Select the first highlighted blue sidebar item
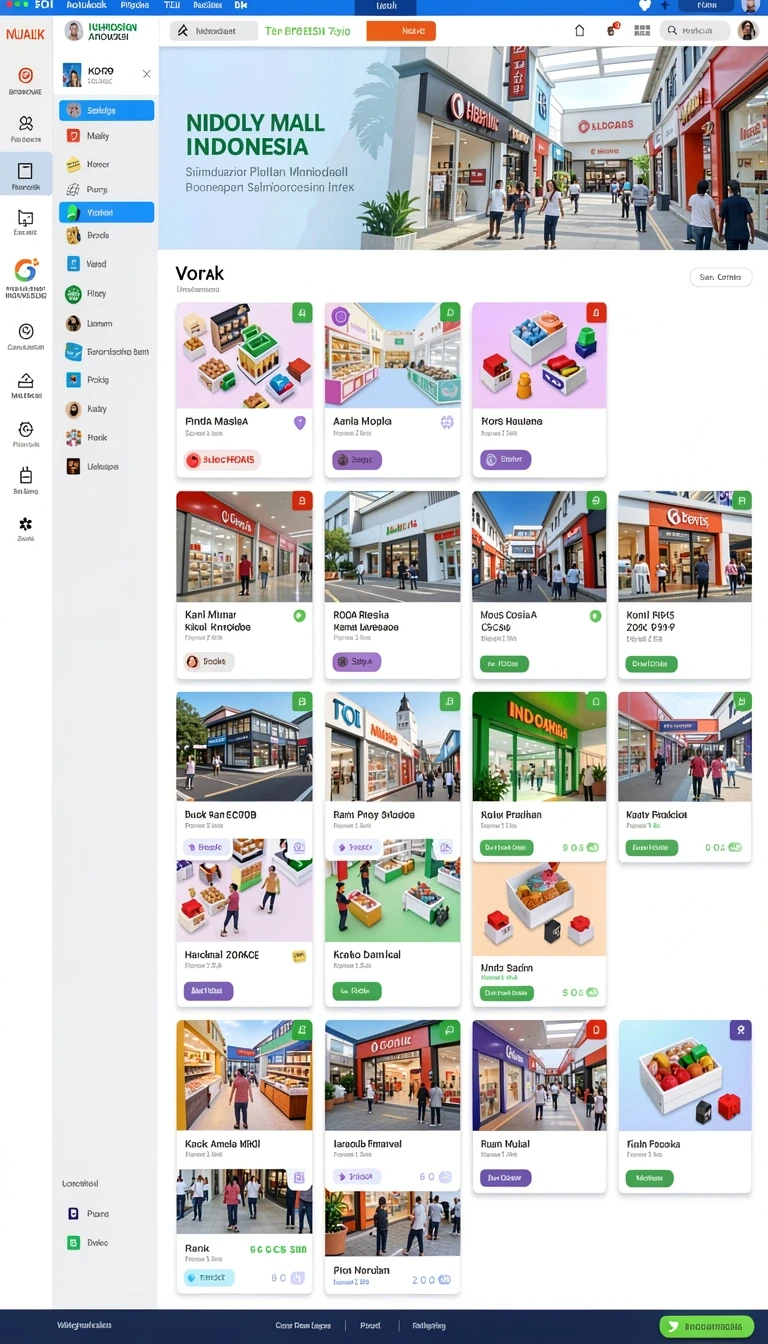The image size is (768, 1344). click(x=106, y=110)
